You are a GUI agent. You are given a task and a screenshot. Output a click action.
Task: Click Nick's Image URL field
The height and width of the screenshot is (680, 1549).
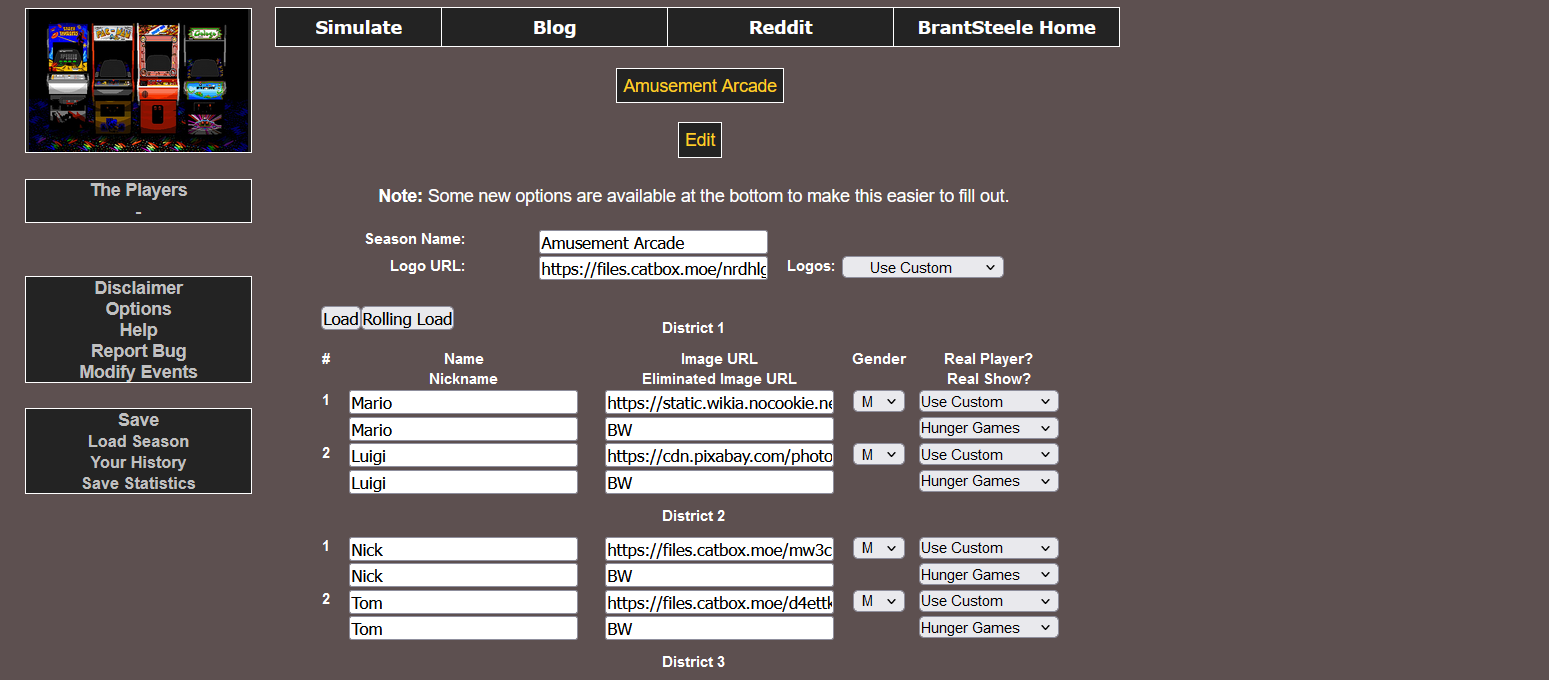[x=719, y=549]
